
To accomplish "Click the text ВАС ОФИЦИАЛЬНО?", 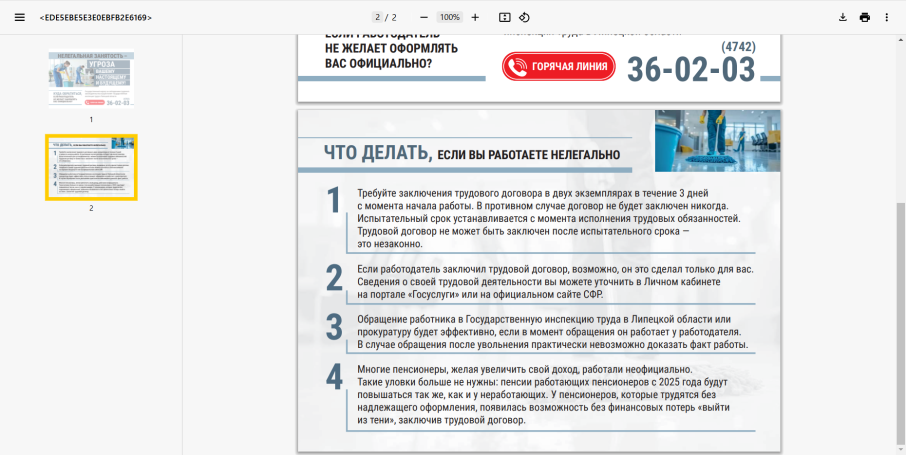I will (x=378, y=62).
